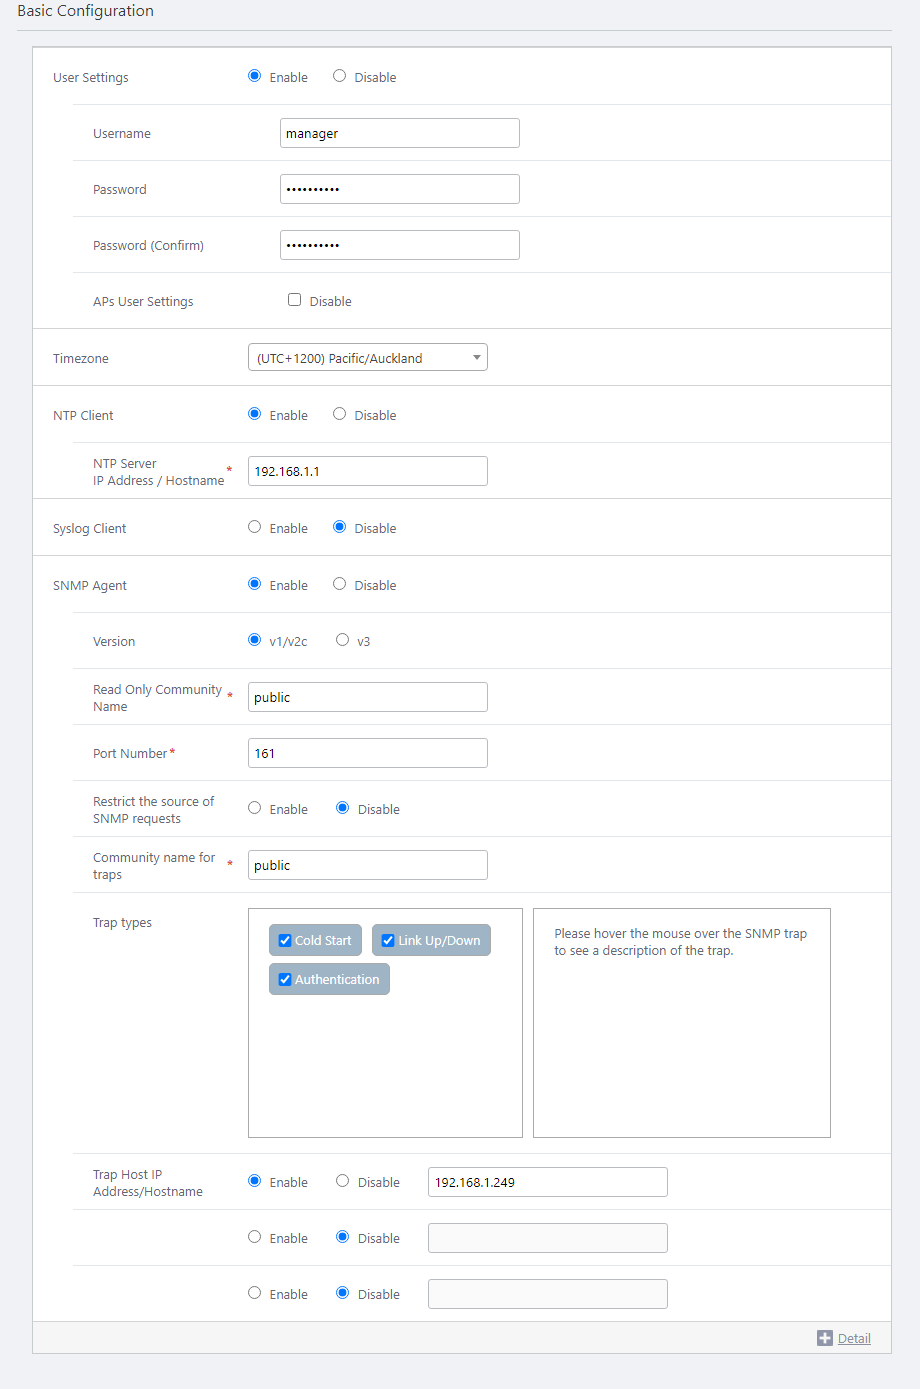Enable the Syslog Client
The height and width of the screenshot is (1389, 920).
click(x=255, y=527)
